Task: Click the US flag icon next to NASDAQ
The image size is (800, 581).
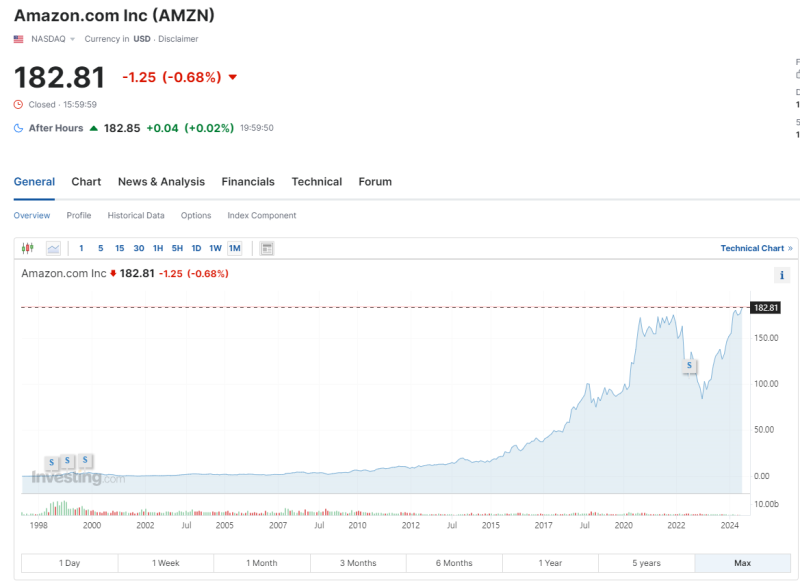Action: [18, 39]
